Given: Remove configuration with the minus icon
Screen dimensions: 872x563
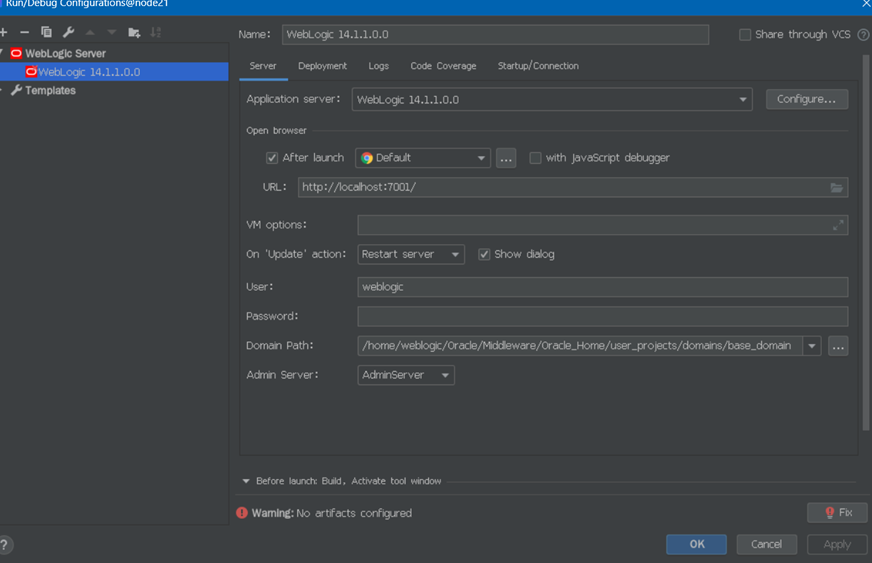Looking at the screenshot, I should click(25, 32).
